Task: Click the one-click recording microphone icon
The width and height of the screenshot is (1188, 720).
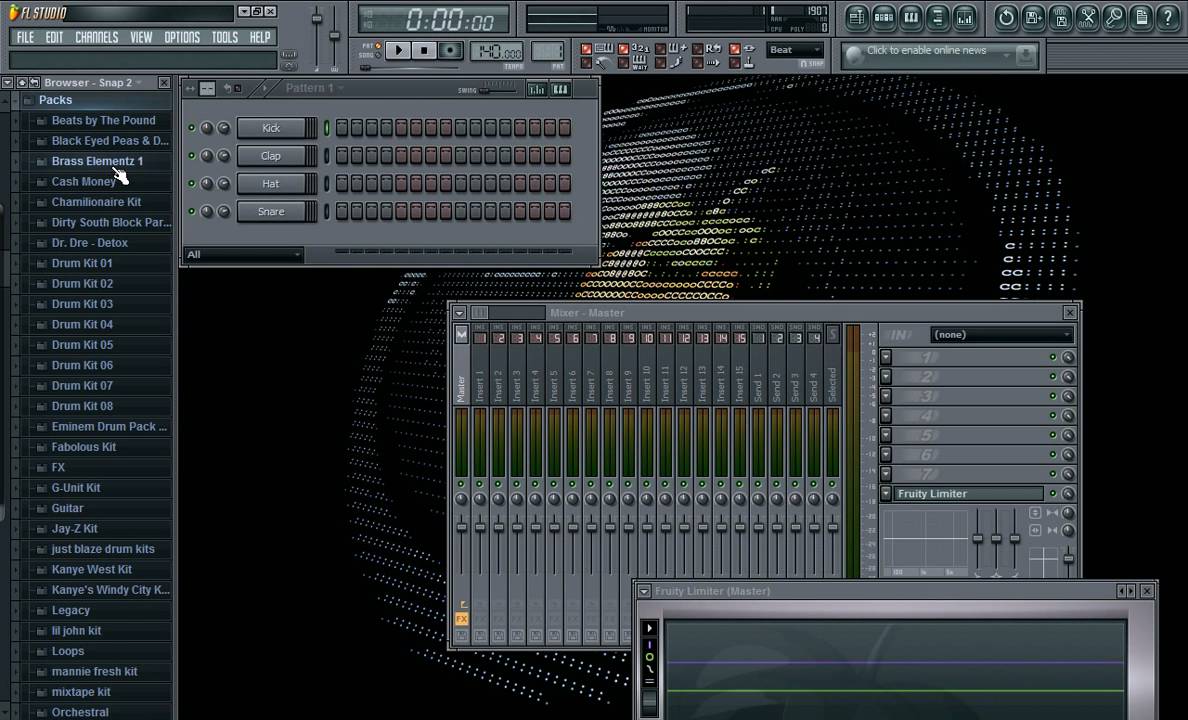Action: 1115,17
